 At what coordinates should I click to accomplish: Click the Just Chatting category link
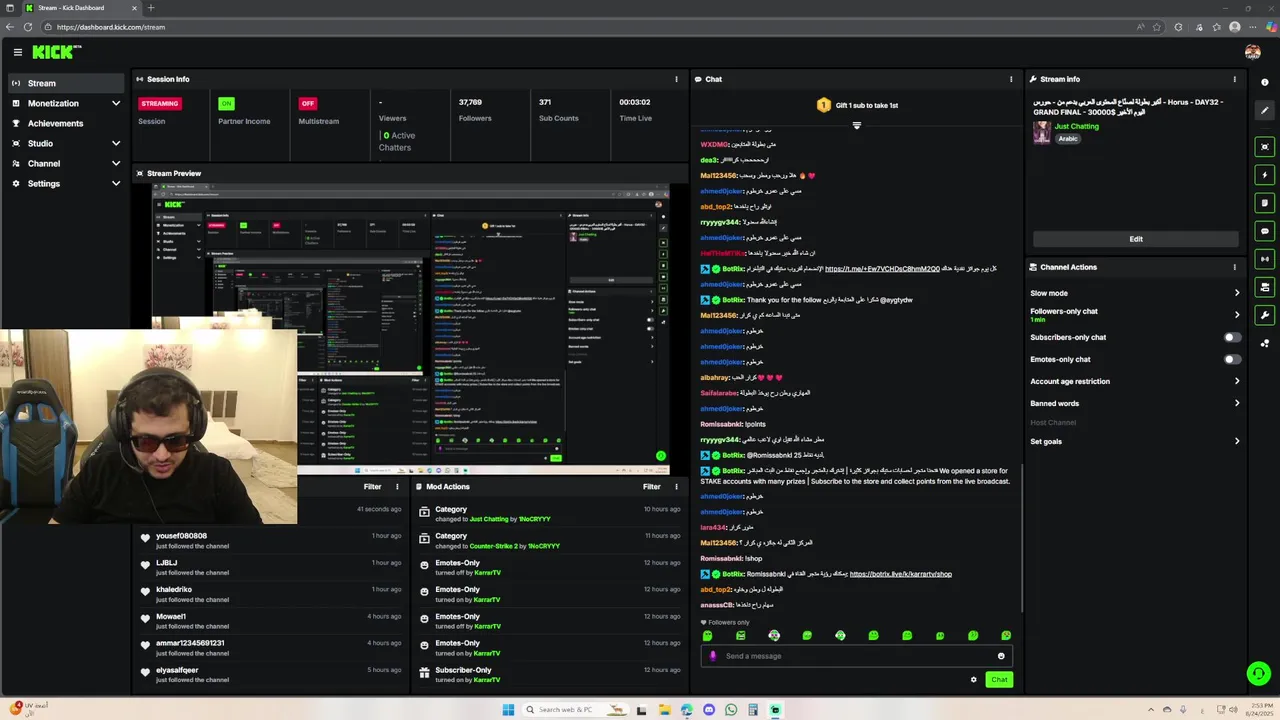tap(1077, 127)
